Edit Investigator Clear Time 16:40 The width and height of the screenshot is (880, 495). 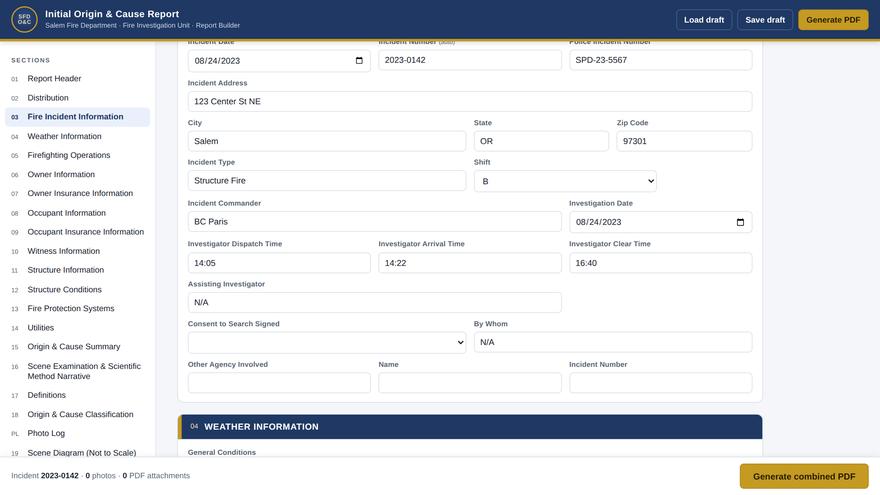[661, 263]
